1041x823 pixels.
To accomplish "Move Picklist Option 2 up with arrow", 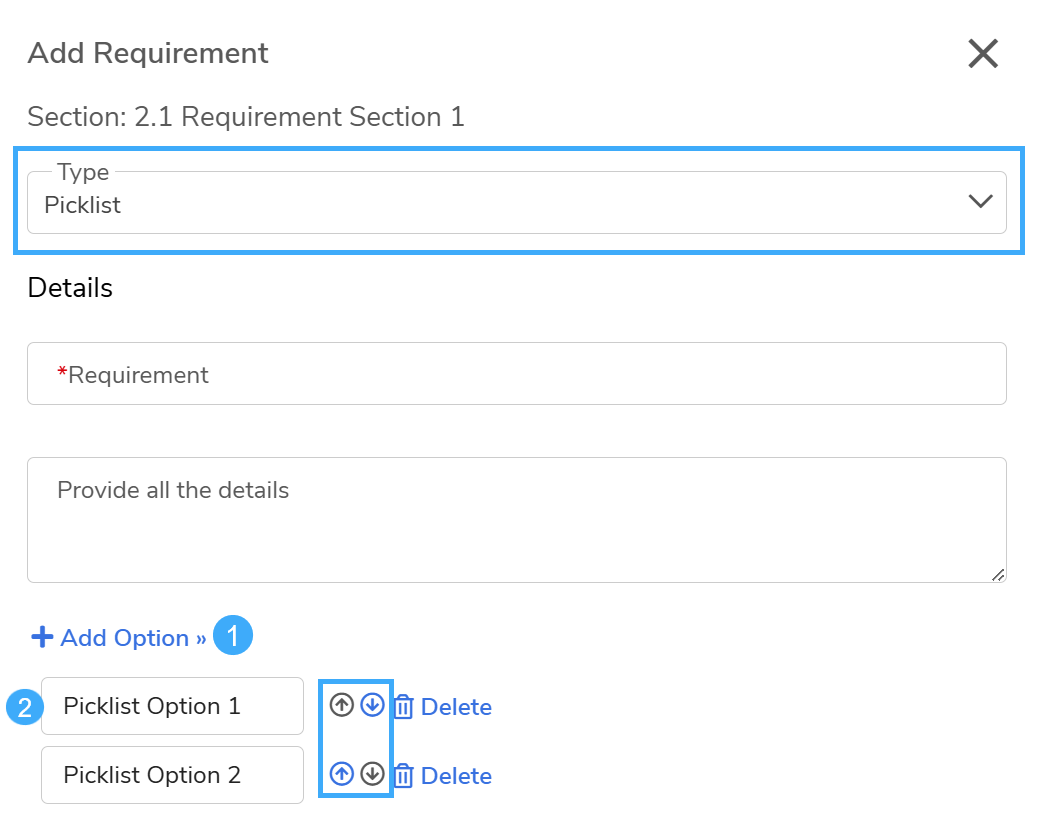I will (x=342, y=774).
